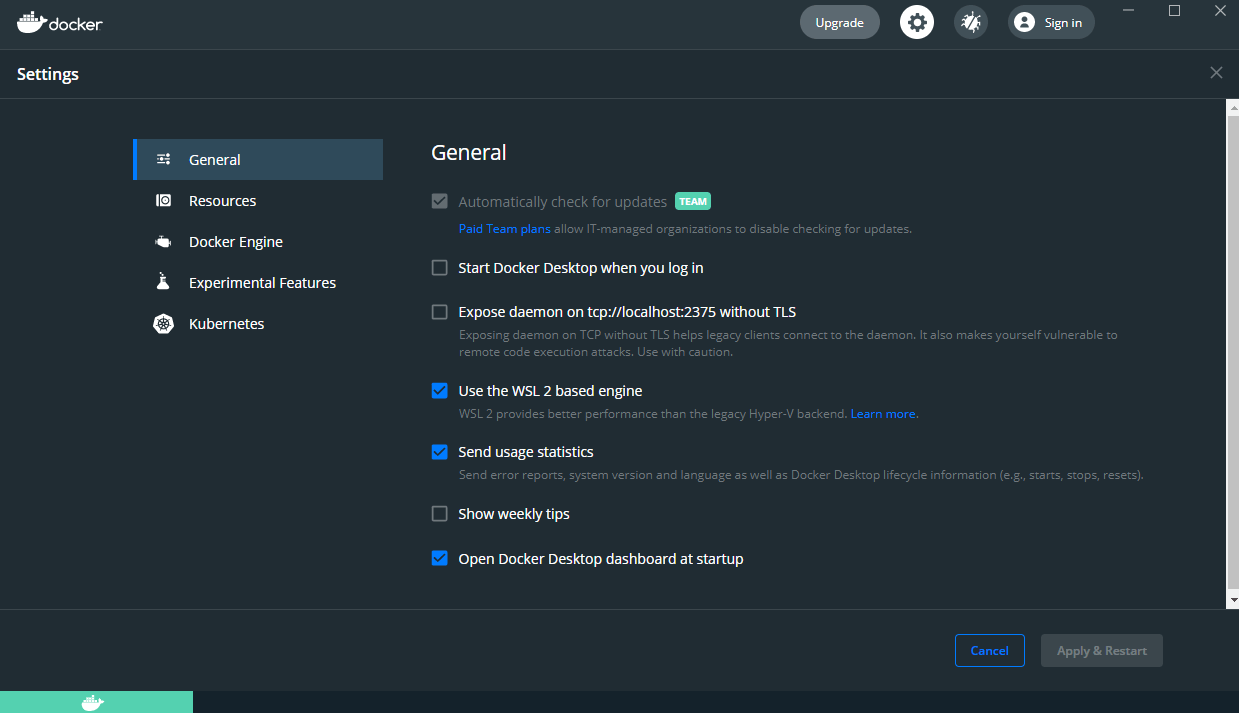Disable Open Docker Desktop dashboard at startup

click(439, 558)
